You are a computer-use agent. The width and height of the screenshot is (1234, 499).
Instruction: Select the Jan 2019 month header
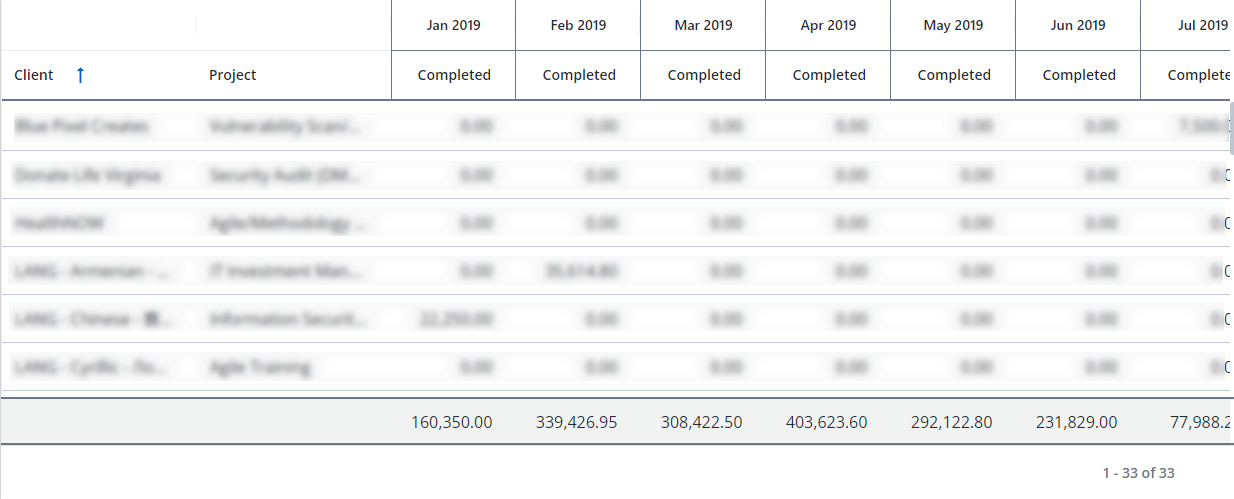tap(453, 25)
